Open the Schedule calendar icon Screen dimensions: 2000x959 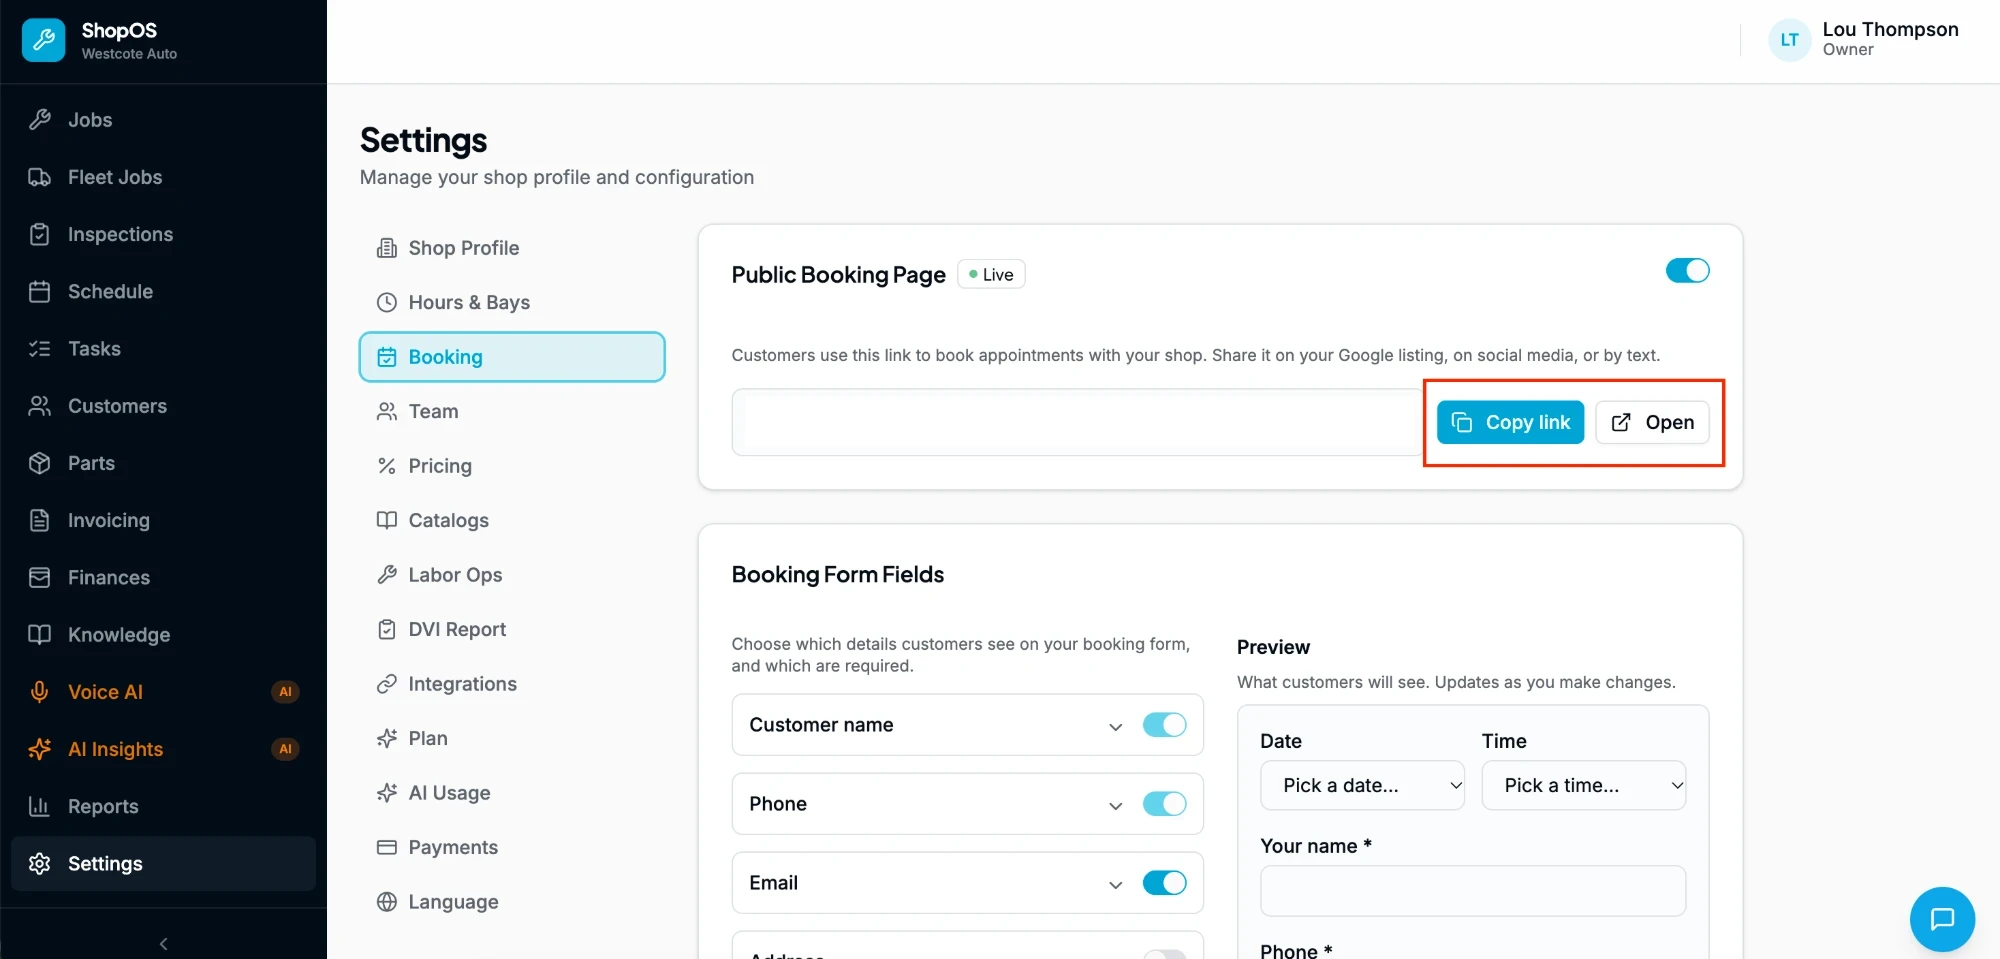pyautogui.click(x=40, y=291)
